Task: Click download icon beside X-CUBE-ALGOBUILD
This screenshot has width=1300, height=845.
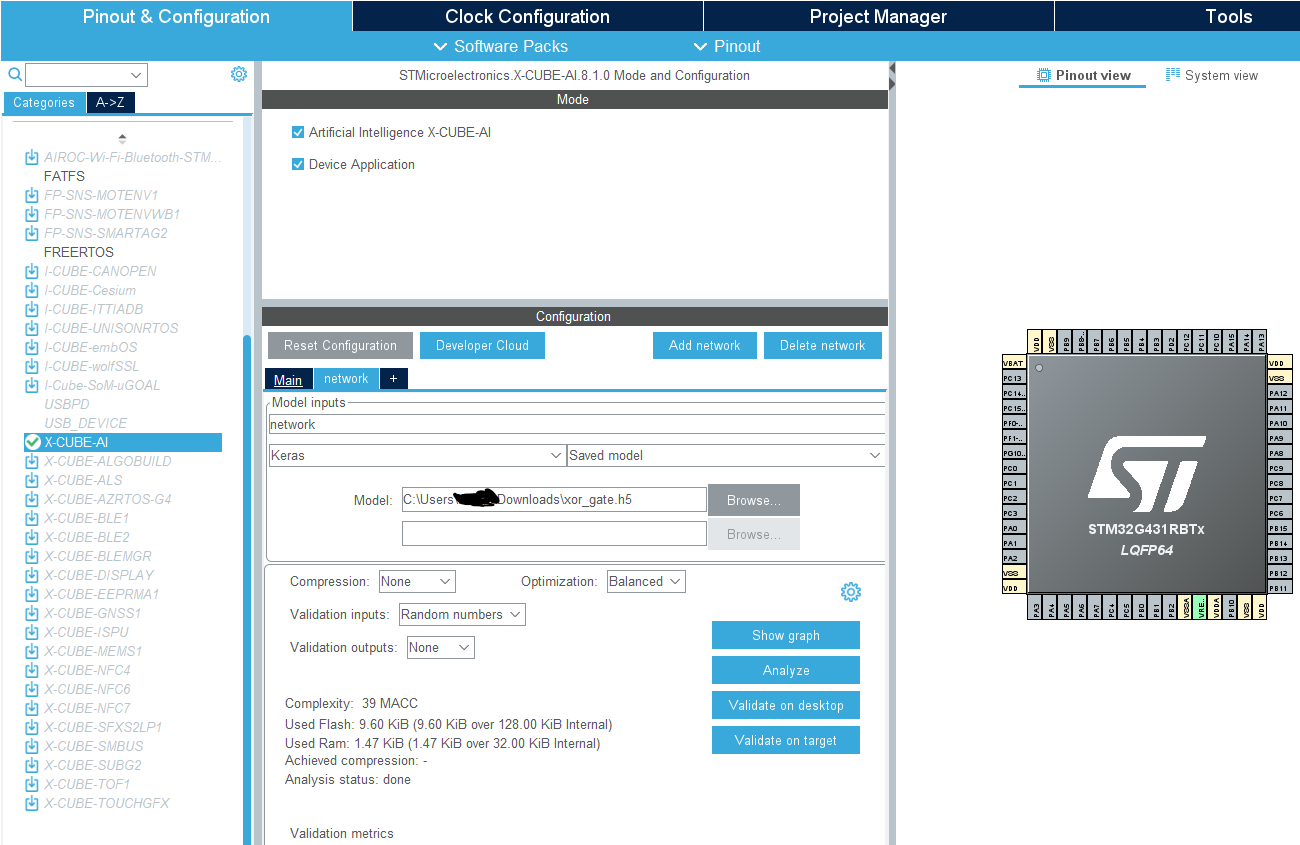Action: tap(32, 461)
